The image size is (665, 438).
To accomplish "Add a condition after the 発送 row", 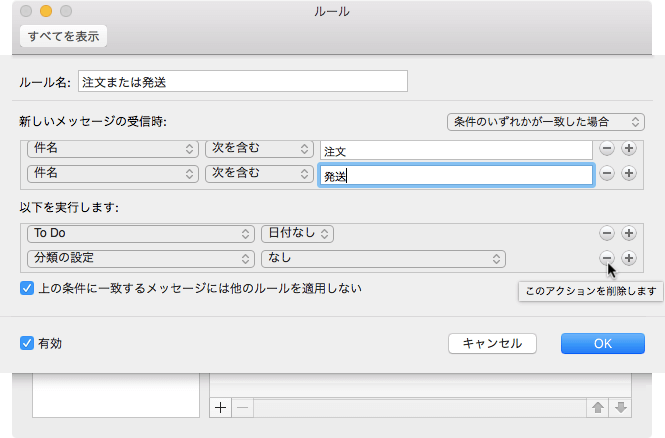I will click(x=629, y=173).
